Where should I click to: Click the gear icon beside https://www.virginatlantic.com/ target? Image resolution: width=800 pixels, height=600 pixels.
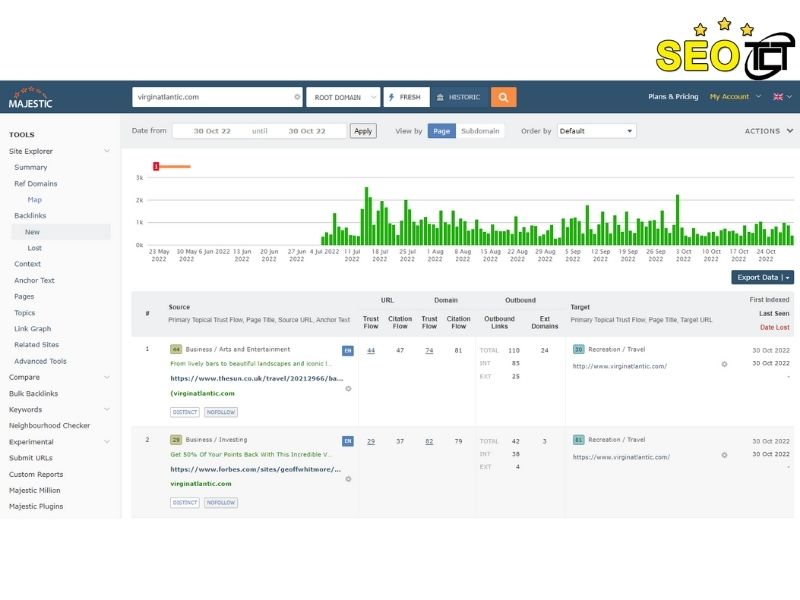[x=724, y=455]
